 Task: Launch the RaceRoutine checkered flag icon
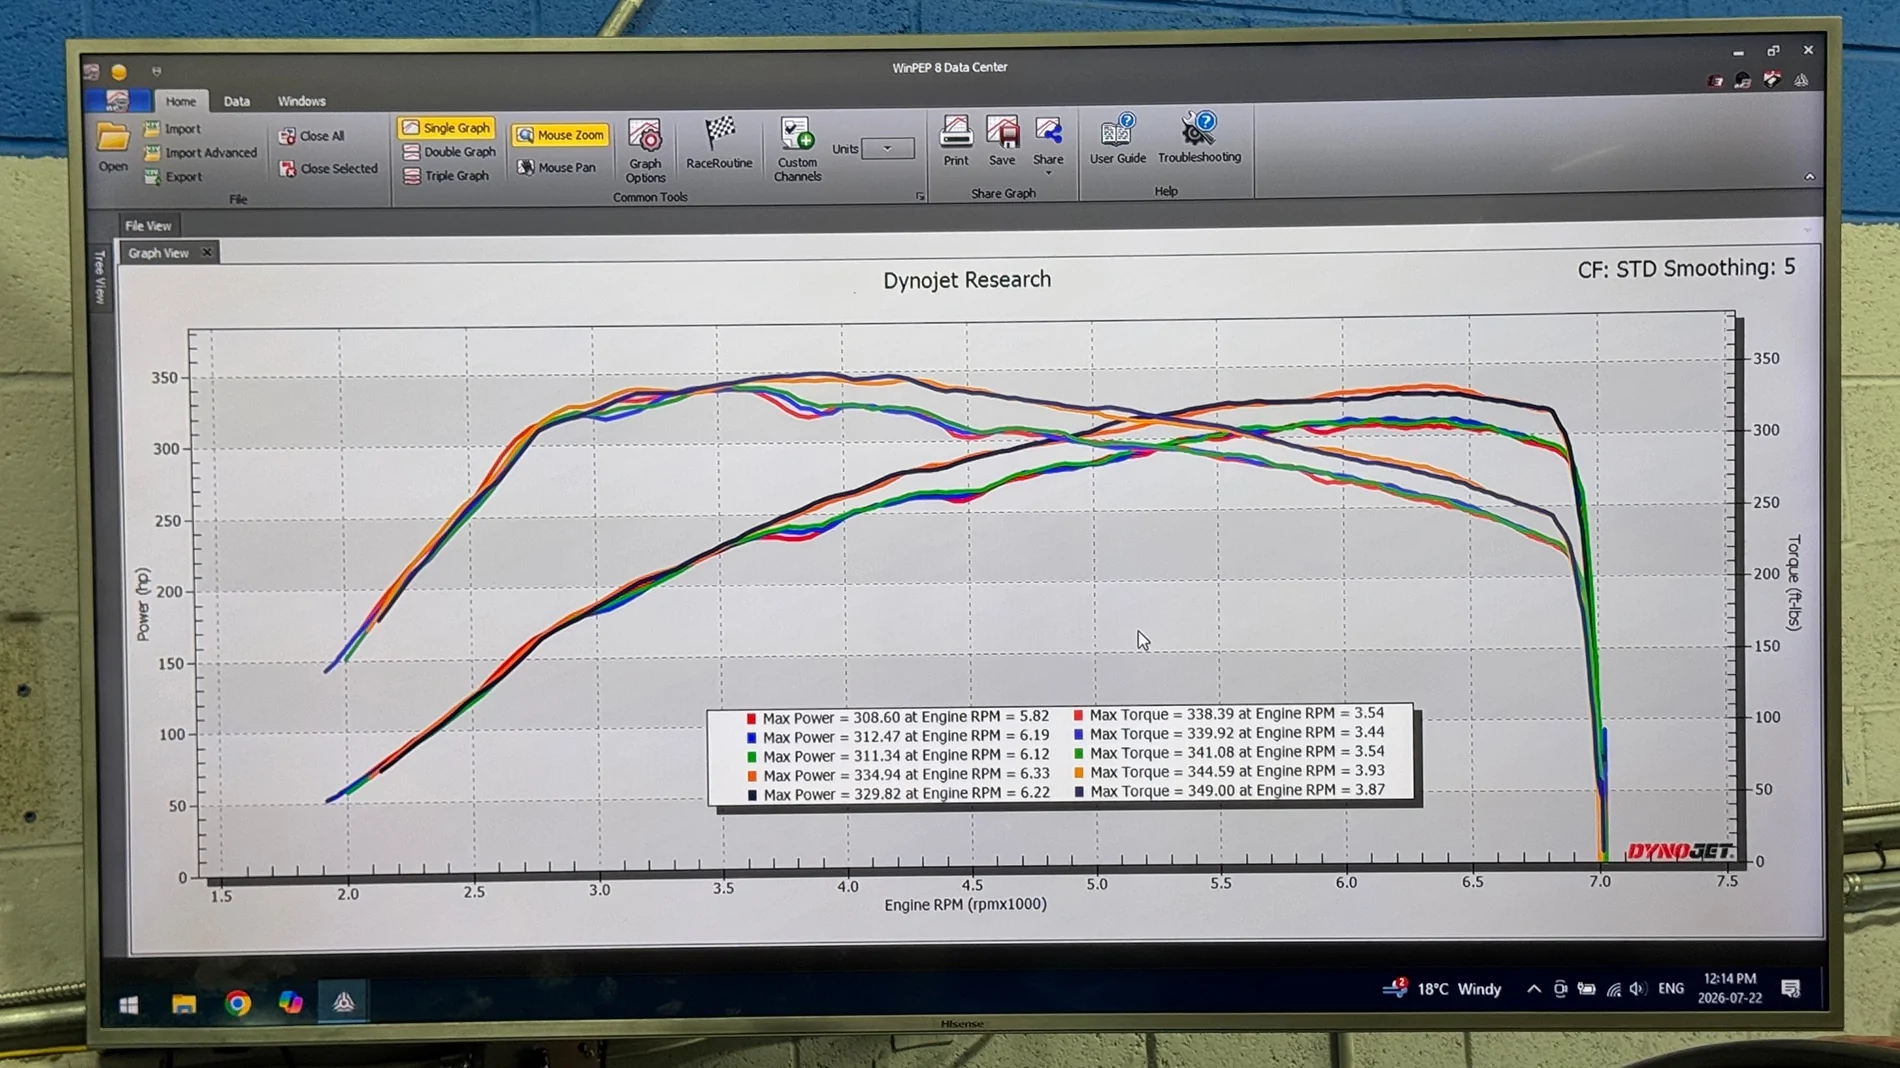tap(719, 142)
